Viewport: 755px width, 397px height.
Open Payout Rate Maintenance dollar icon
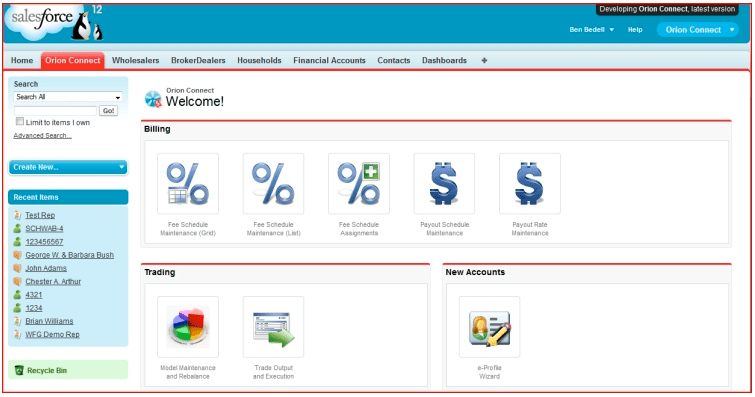tap(530, 184)
